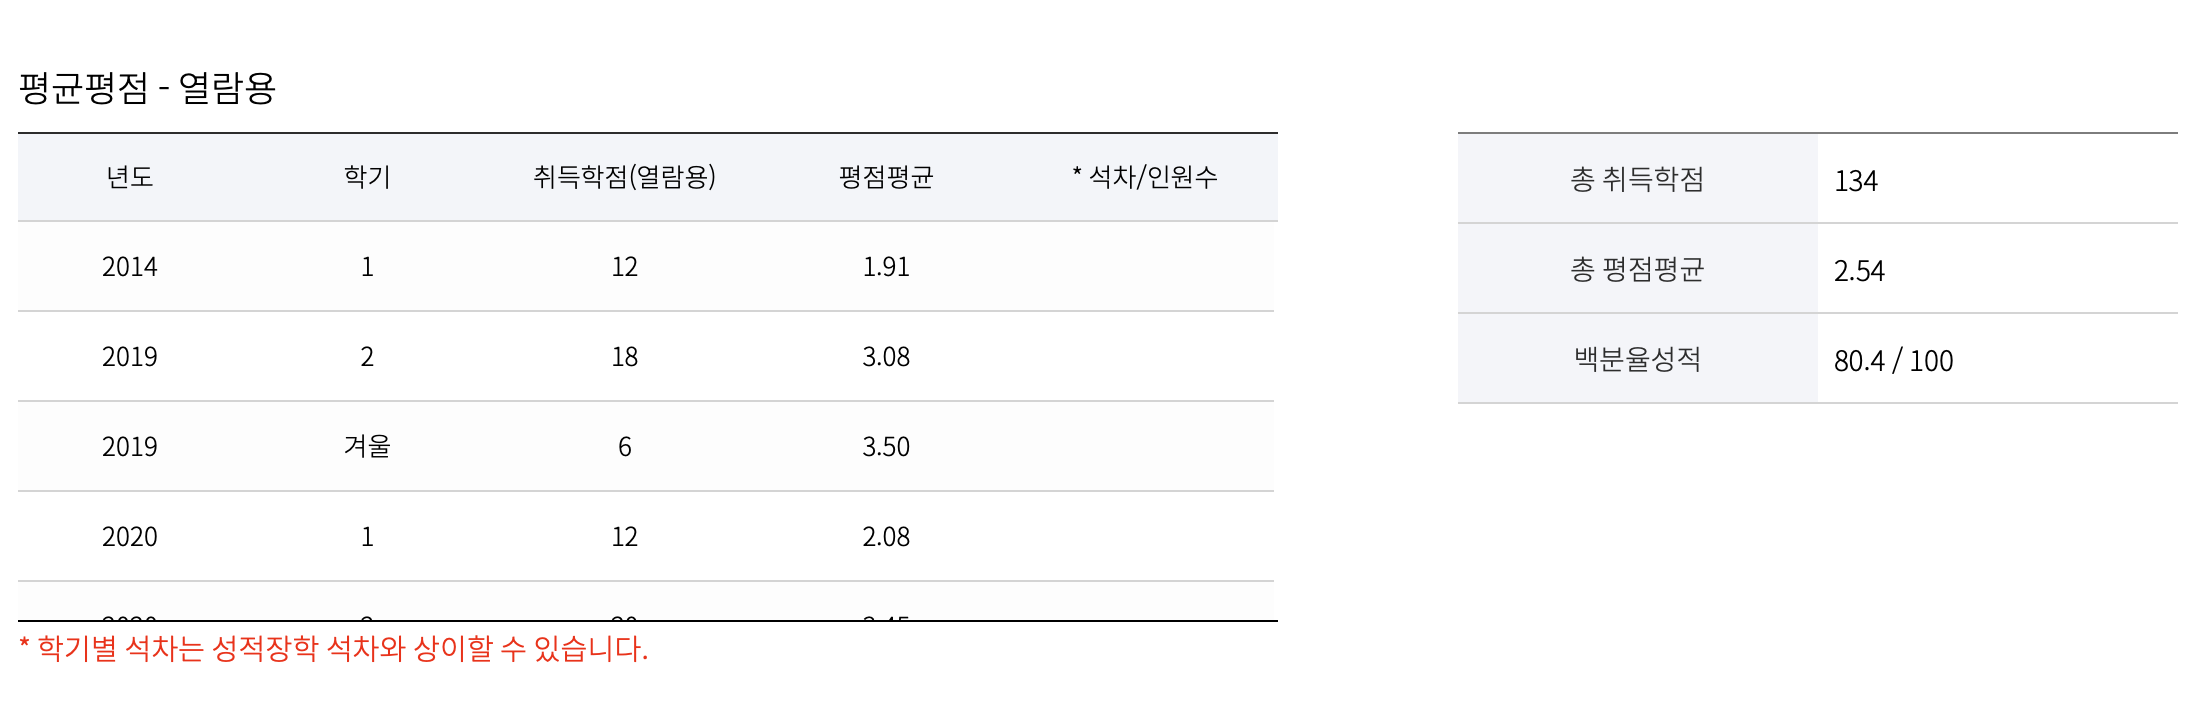The image size is (2212, 722).
Task: Click the 2014 year cell
Action: point(130,267)
